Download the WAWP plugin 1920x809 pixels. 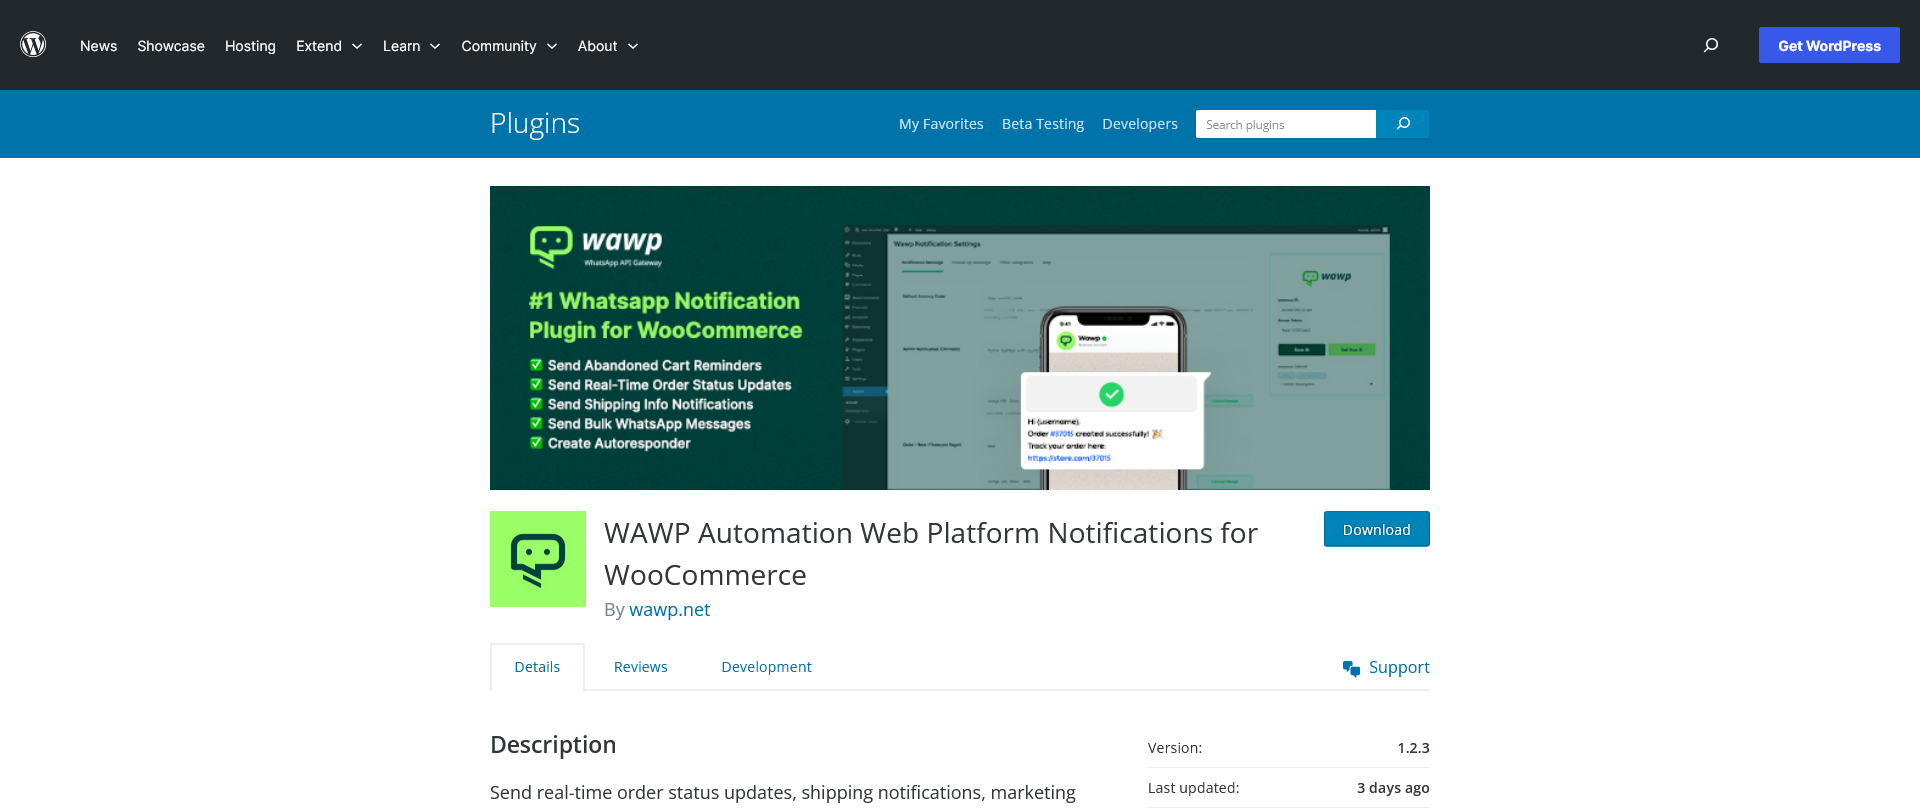point(1376,529)
